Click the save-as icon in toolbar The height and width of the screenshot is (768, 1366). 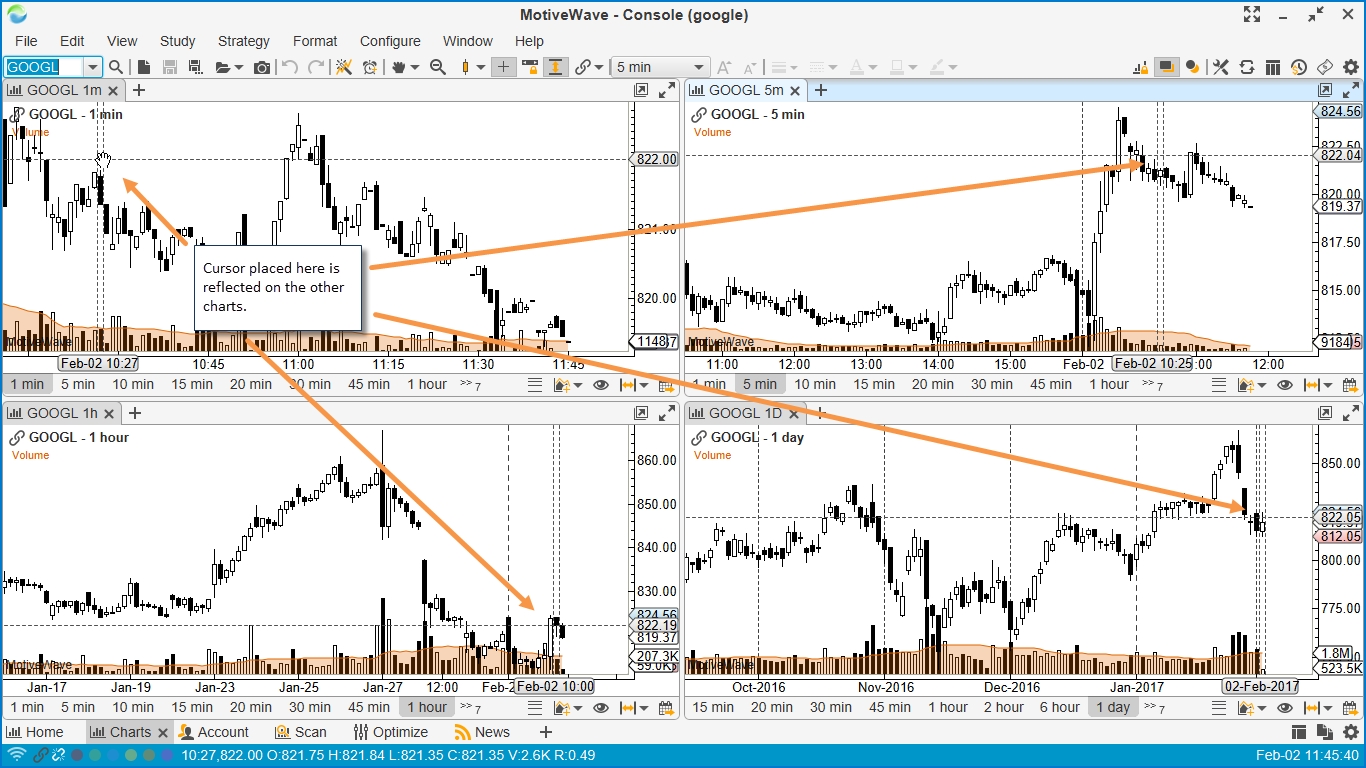[x=195, y=67]
